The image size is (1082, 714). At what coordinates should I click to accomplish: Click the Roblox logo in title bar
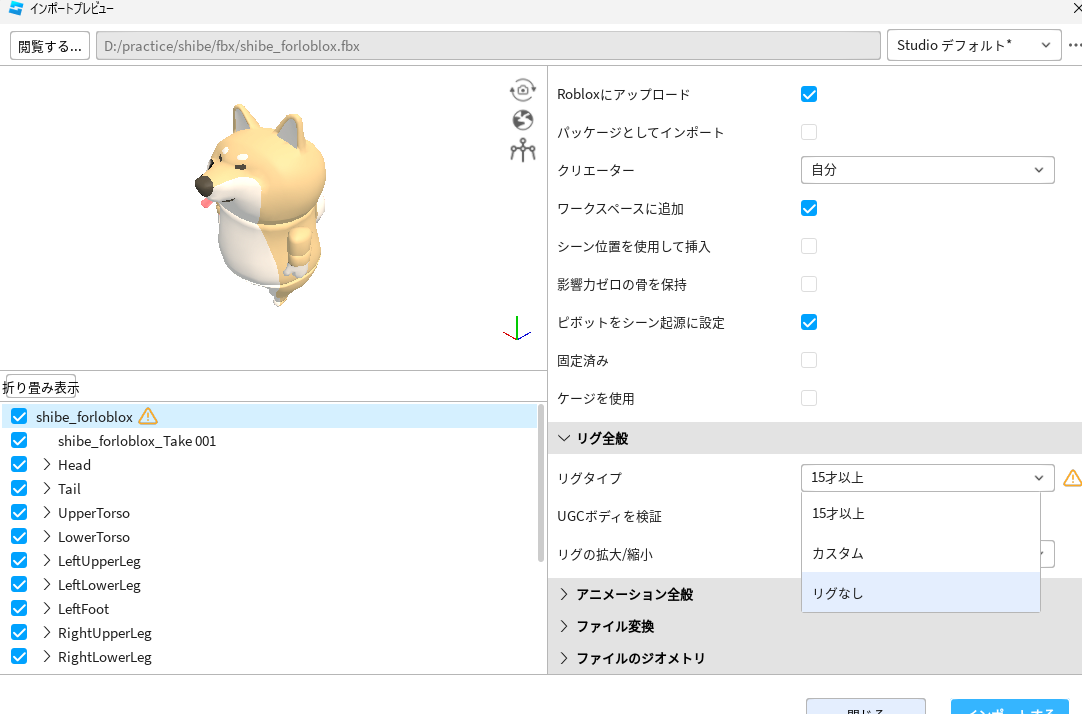click(16, 8)
